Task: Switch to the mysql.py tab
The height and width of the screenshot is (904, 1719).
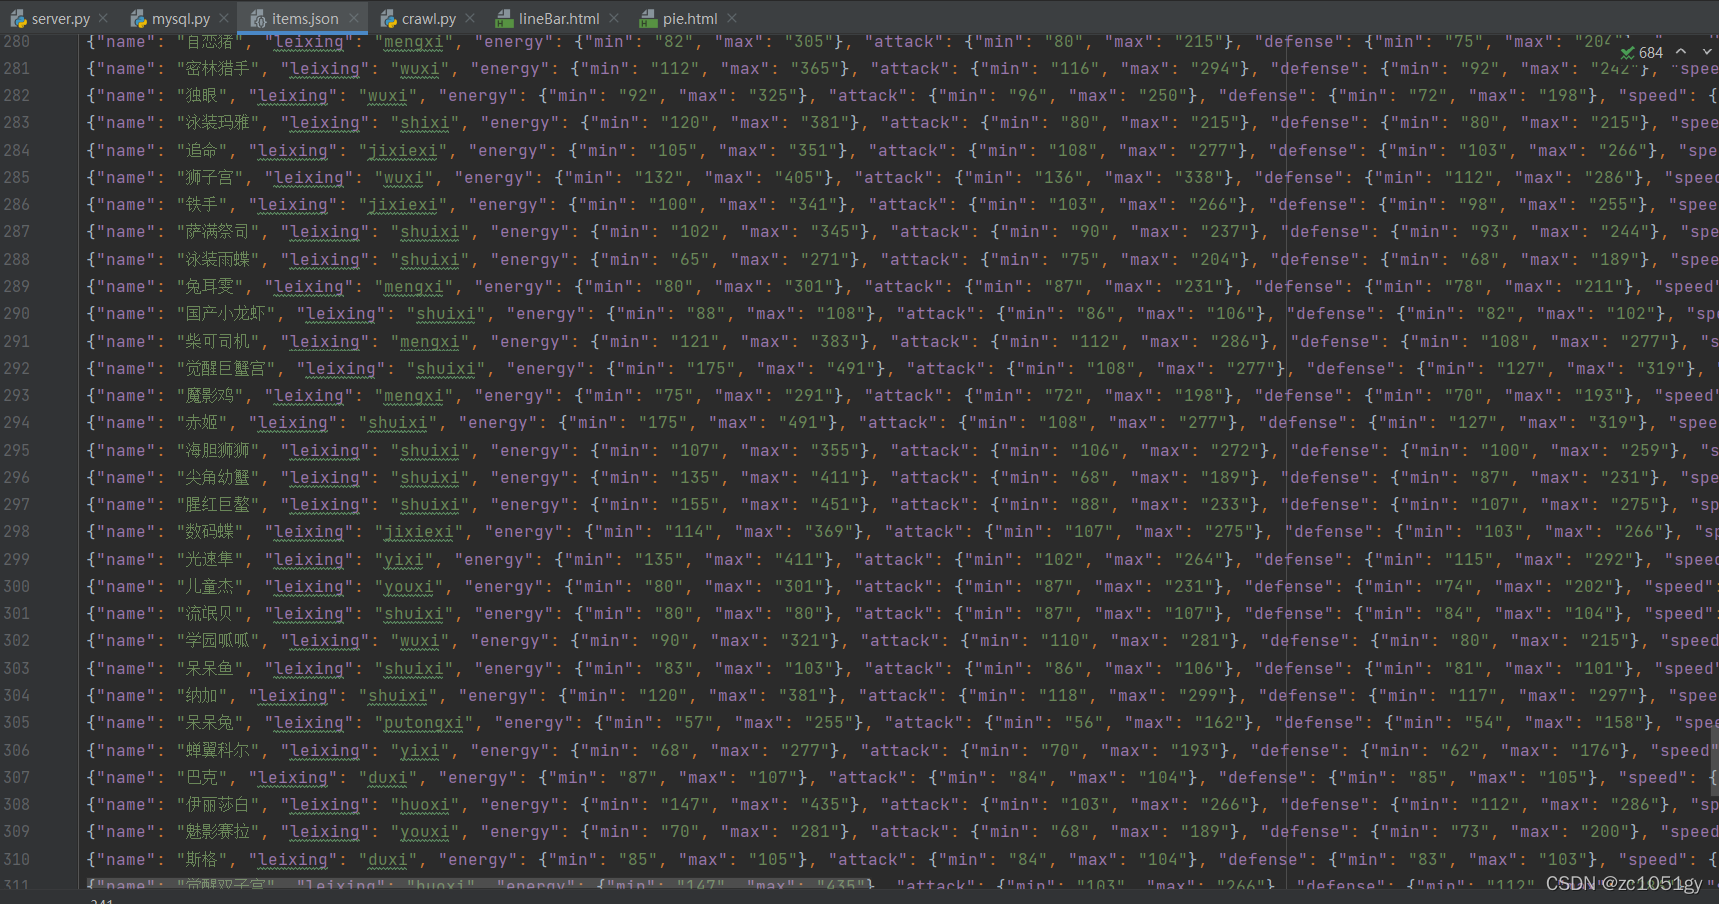Action: click(181, 18)
